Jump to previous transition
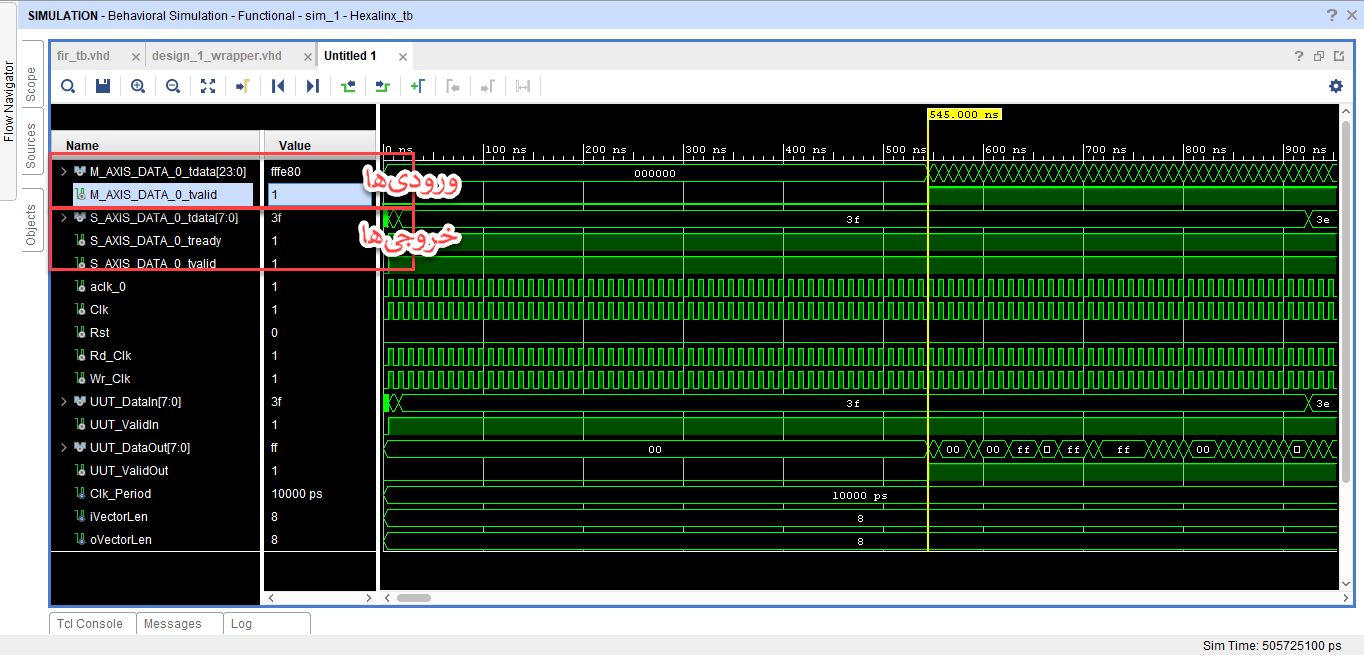 [348, 87]
